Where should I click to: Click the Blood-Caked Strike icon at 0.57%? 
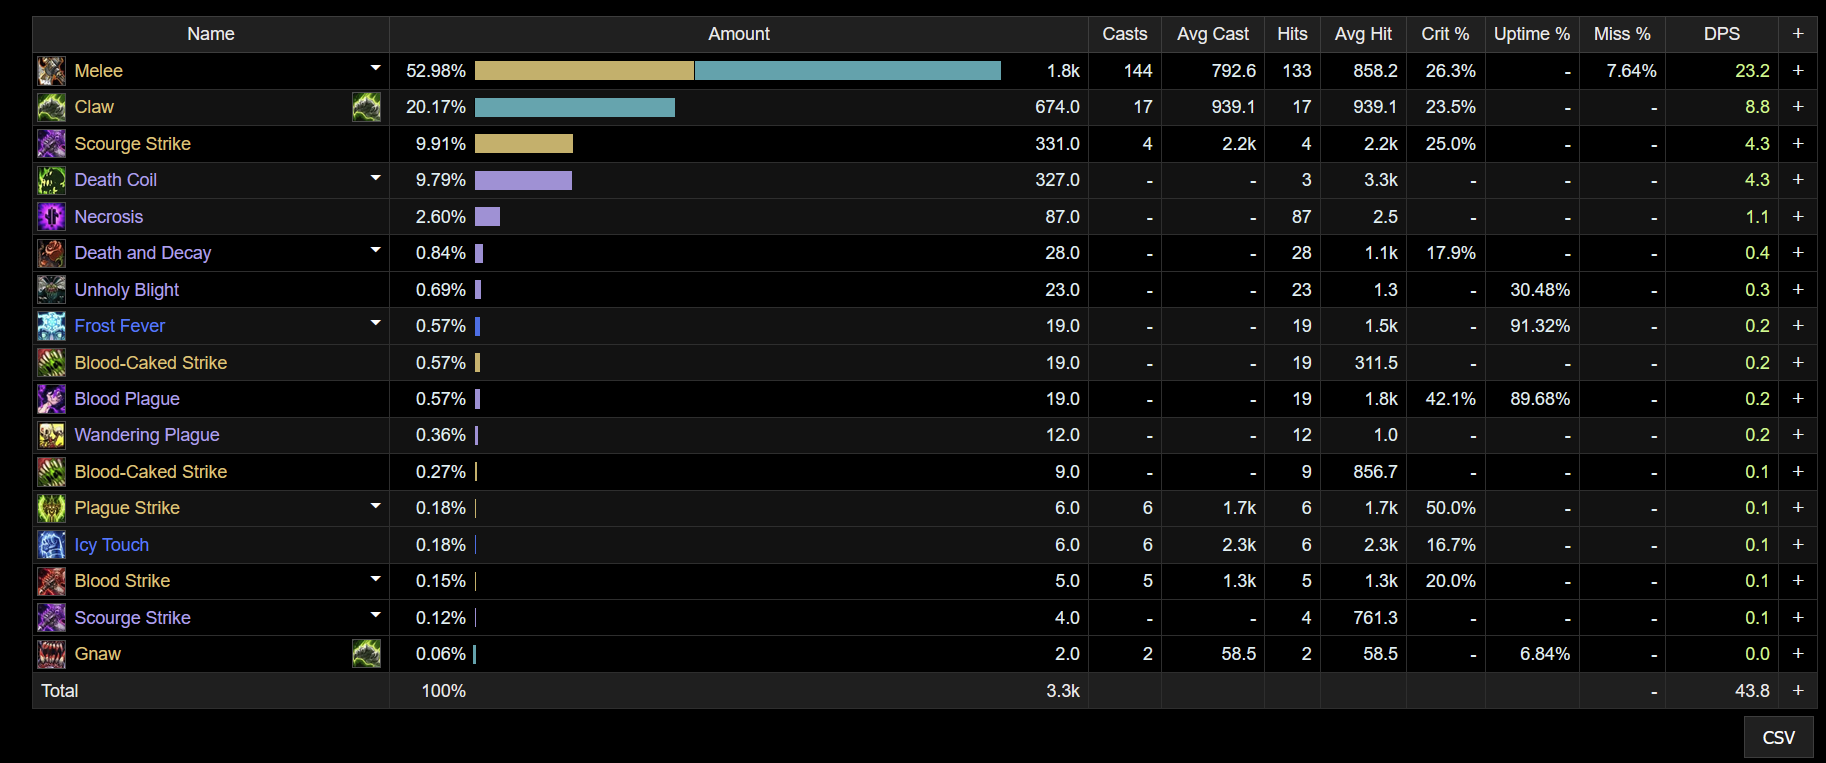click(x=51, y=363)
